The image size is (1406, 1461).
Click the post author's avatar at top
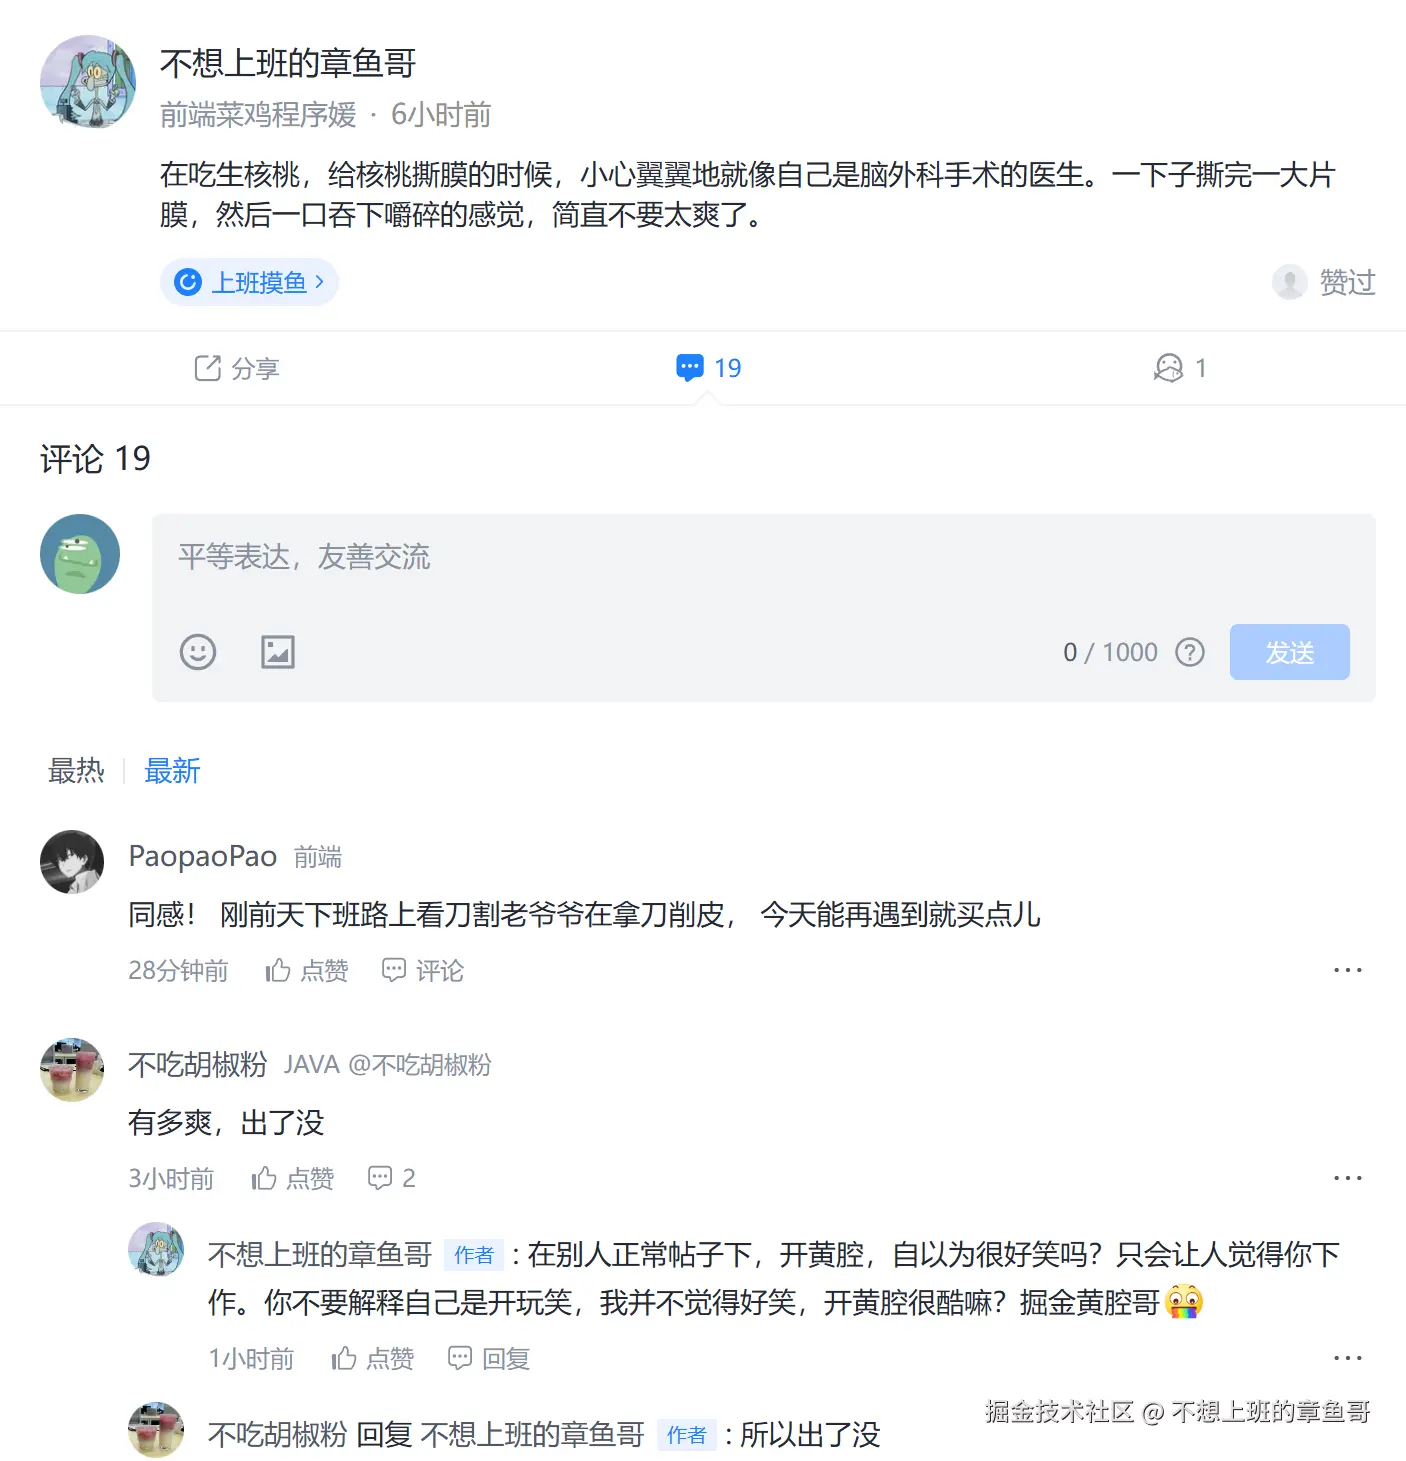(x=88, y=82)
